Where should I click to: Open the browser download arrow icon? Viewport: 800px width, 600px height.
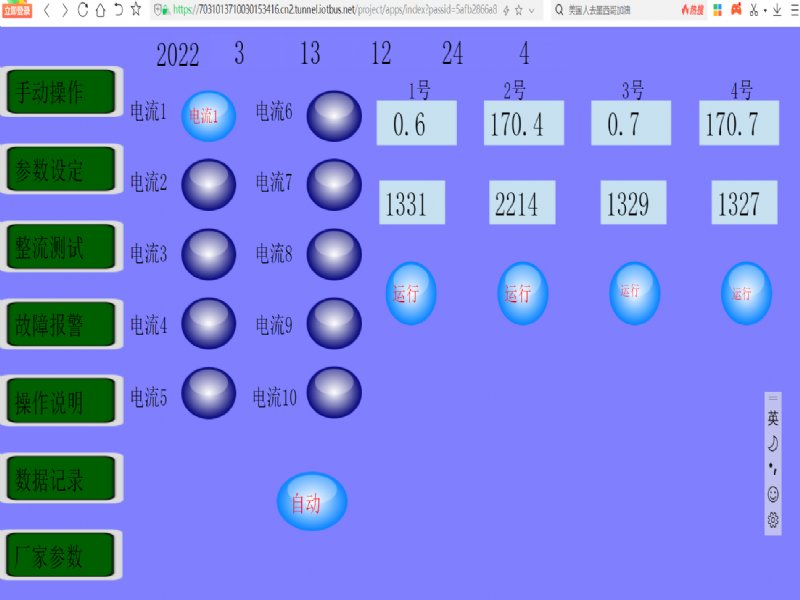(777, 10)
